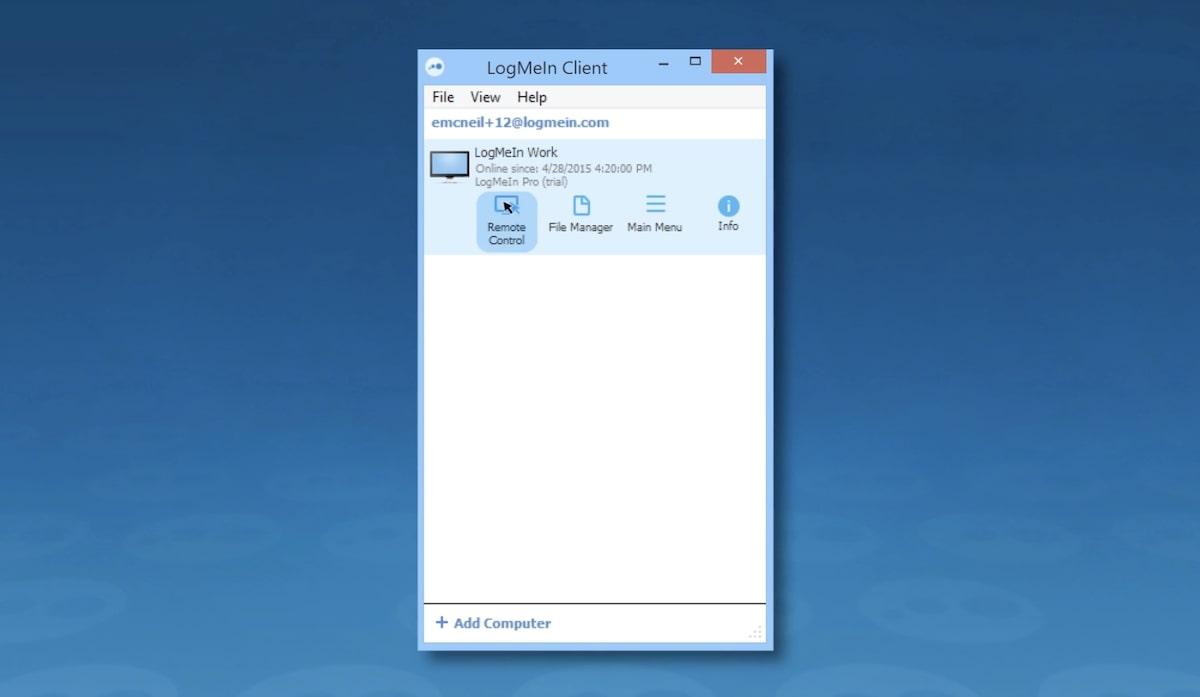Open the View menu
Viewport: 1200px width, 697px height.
[x=485, y=97]
